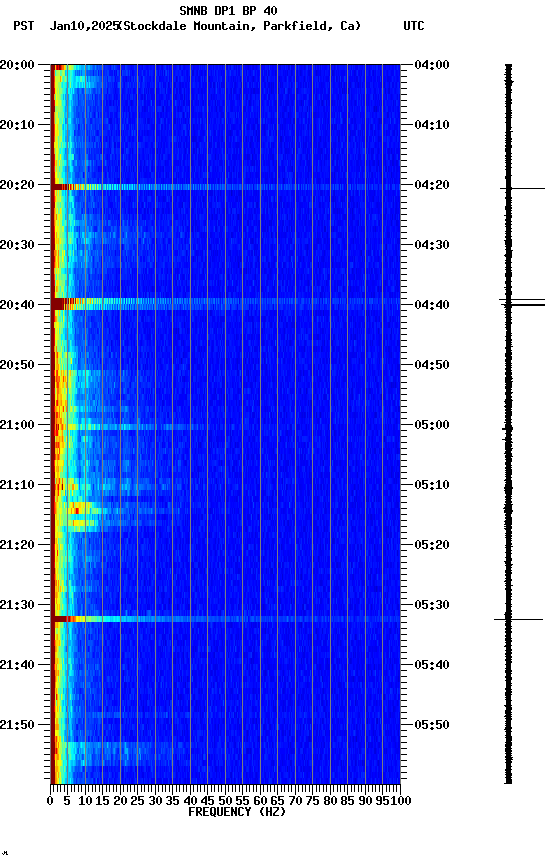
Task: Click the 04:20 UTC time label
Action: pyautogui.click(x=432, y=185)
